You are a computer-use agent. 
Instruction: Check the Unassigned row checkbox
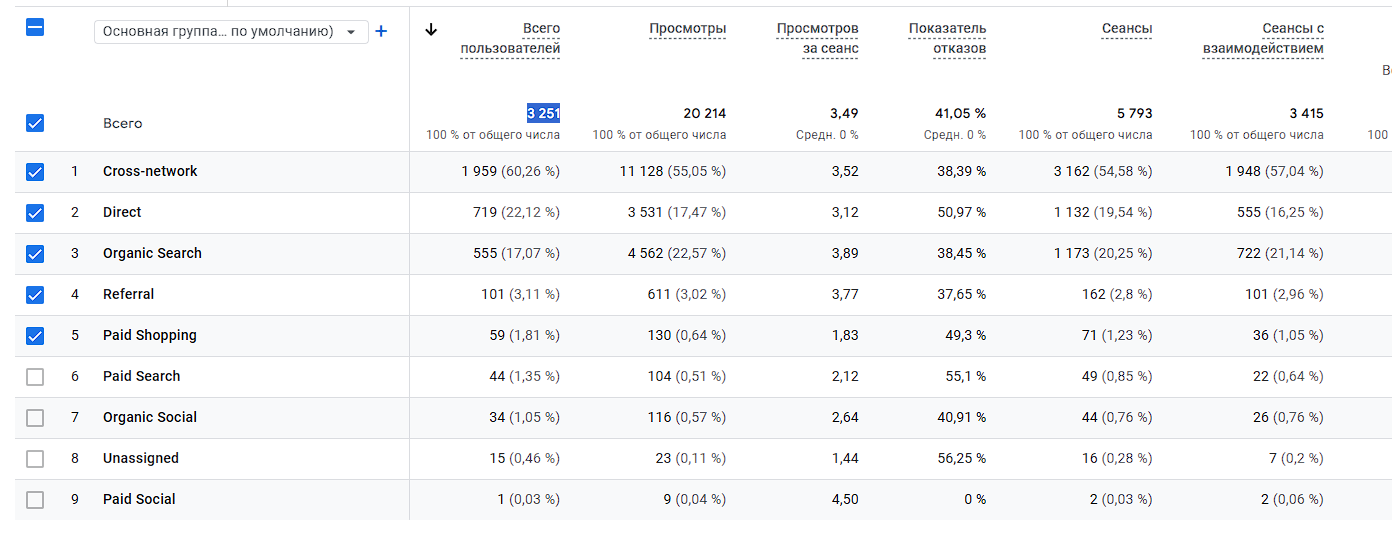[x=35, y=459]
